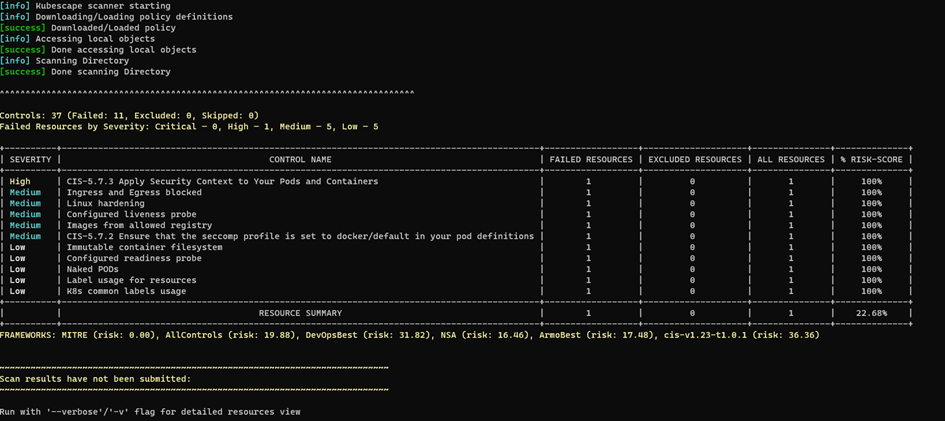Image resolution: width=945 pixels, height=421 pixels.
Task: Click 'Scan results have not been submitted:' message
Action: (x=95, y=379)
